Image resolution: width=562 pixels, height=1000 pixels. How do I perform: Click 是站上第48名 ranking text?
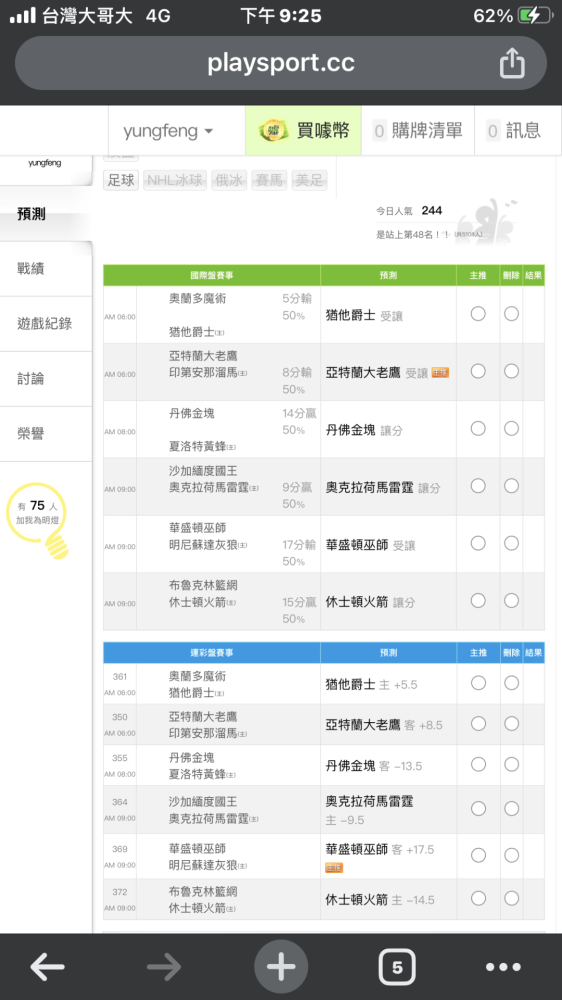point(412,235)
